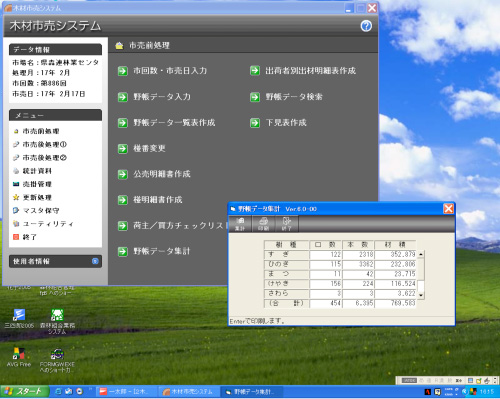Click the green arrow beside 野帳データ一覧表作成
500x399 pixels.
123,123
